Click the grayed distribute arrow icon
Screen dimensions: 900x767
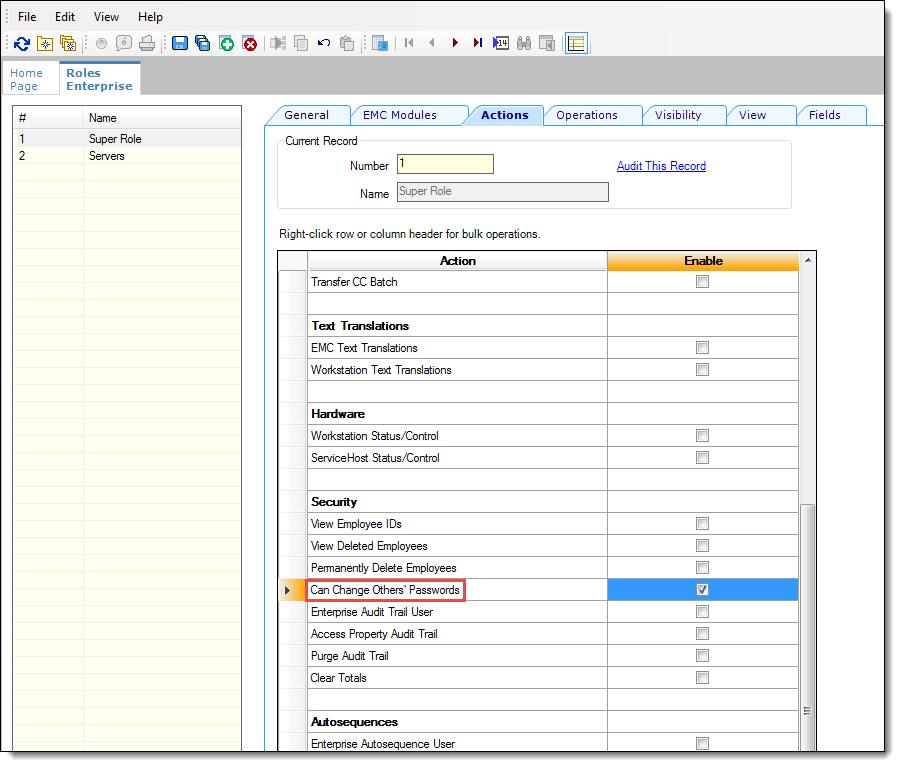click(278, 43)
